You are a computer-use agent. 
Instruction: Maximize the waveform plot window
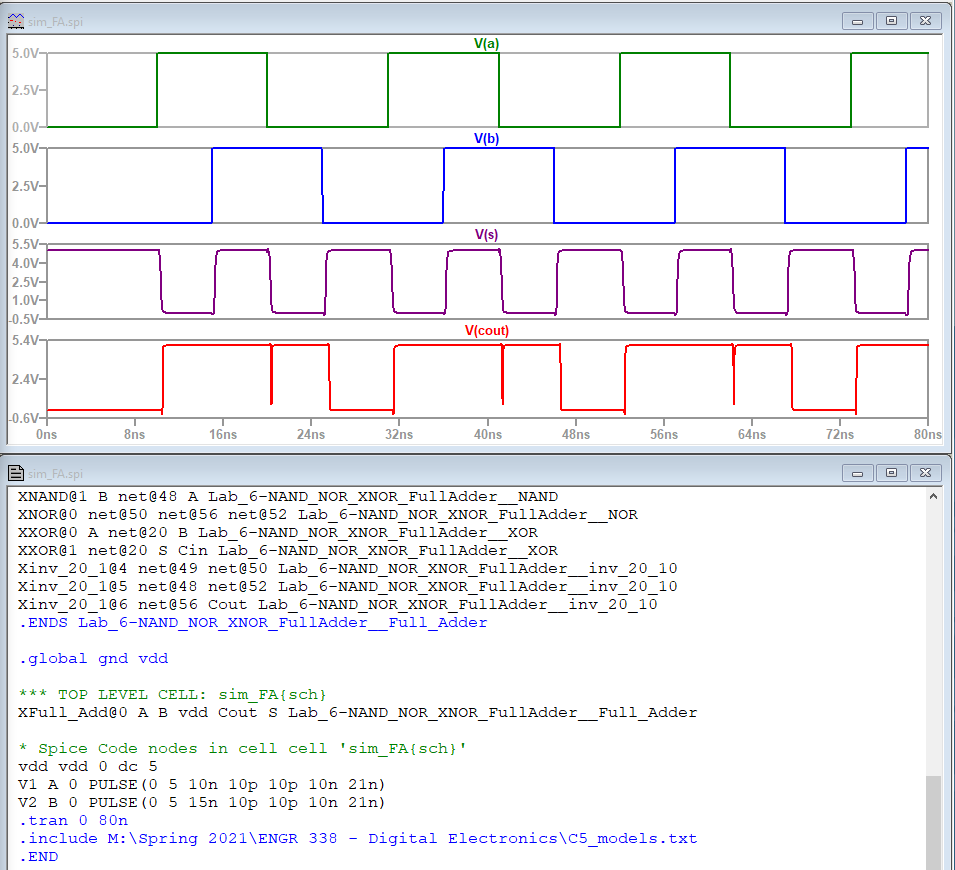(x=891, y=21)
